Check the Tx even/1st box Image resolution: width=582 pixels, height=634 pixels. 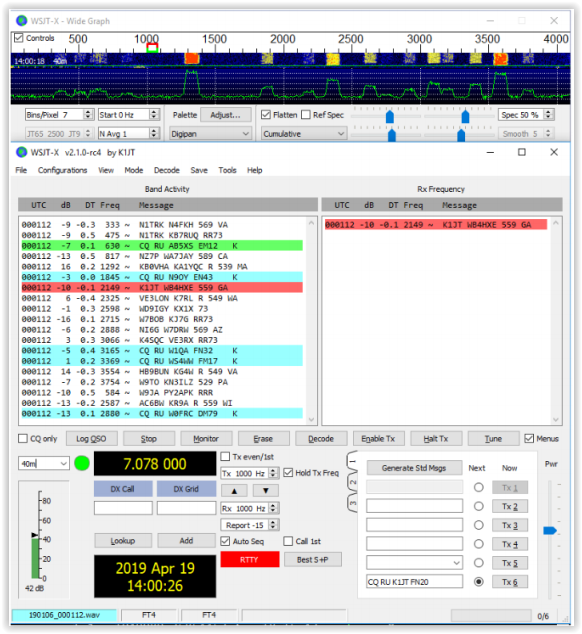225,457
